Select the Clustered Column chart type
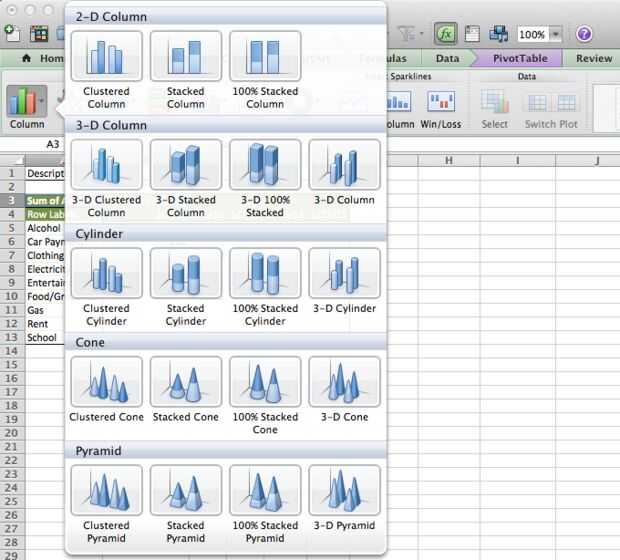 (106, 56)
